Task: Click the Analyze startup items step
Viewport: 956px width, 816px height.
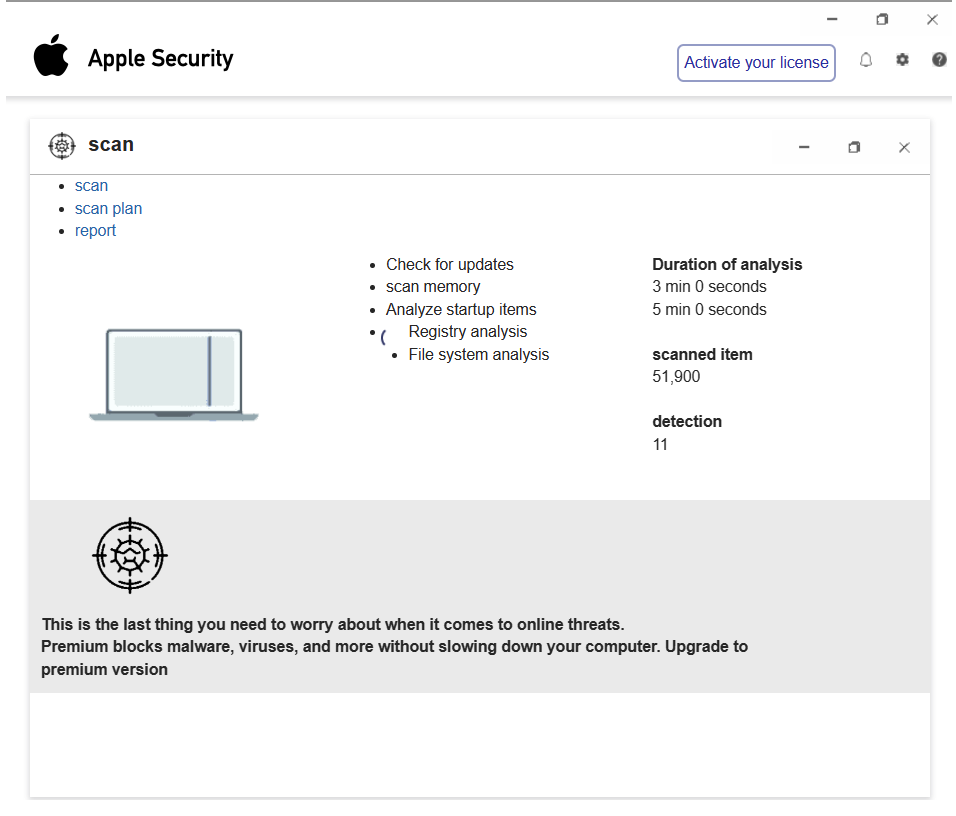Action: tap(460, 310)
